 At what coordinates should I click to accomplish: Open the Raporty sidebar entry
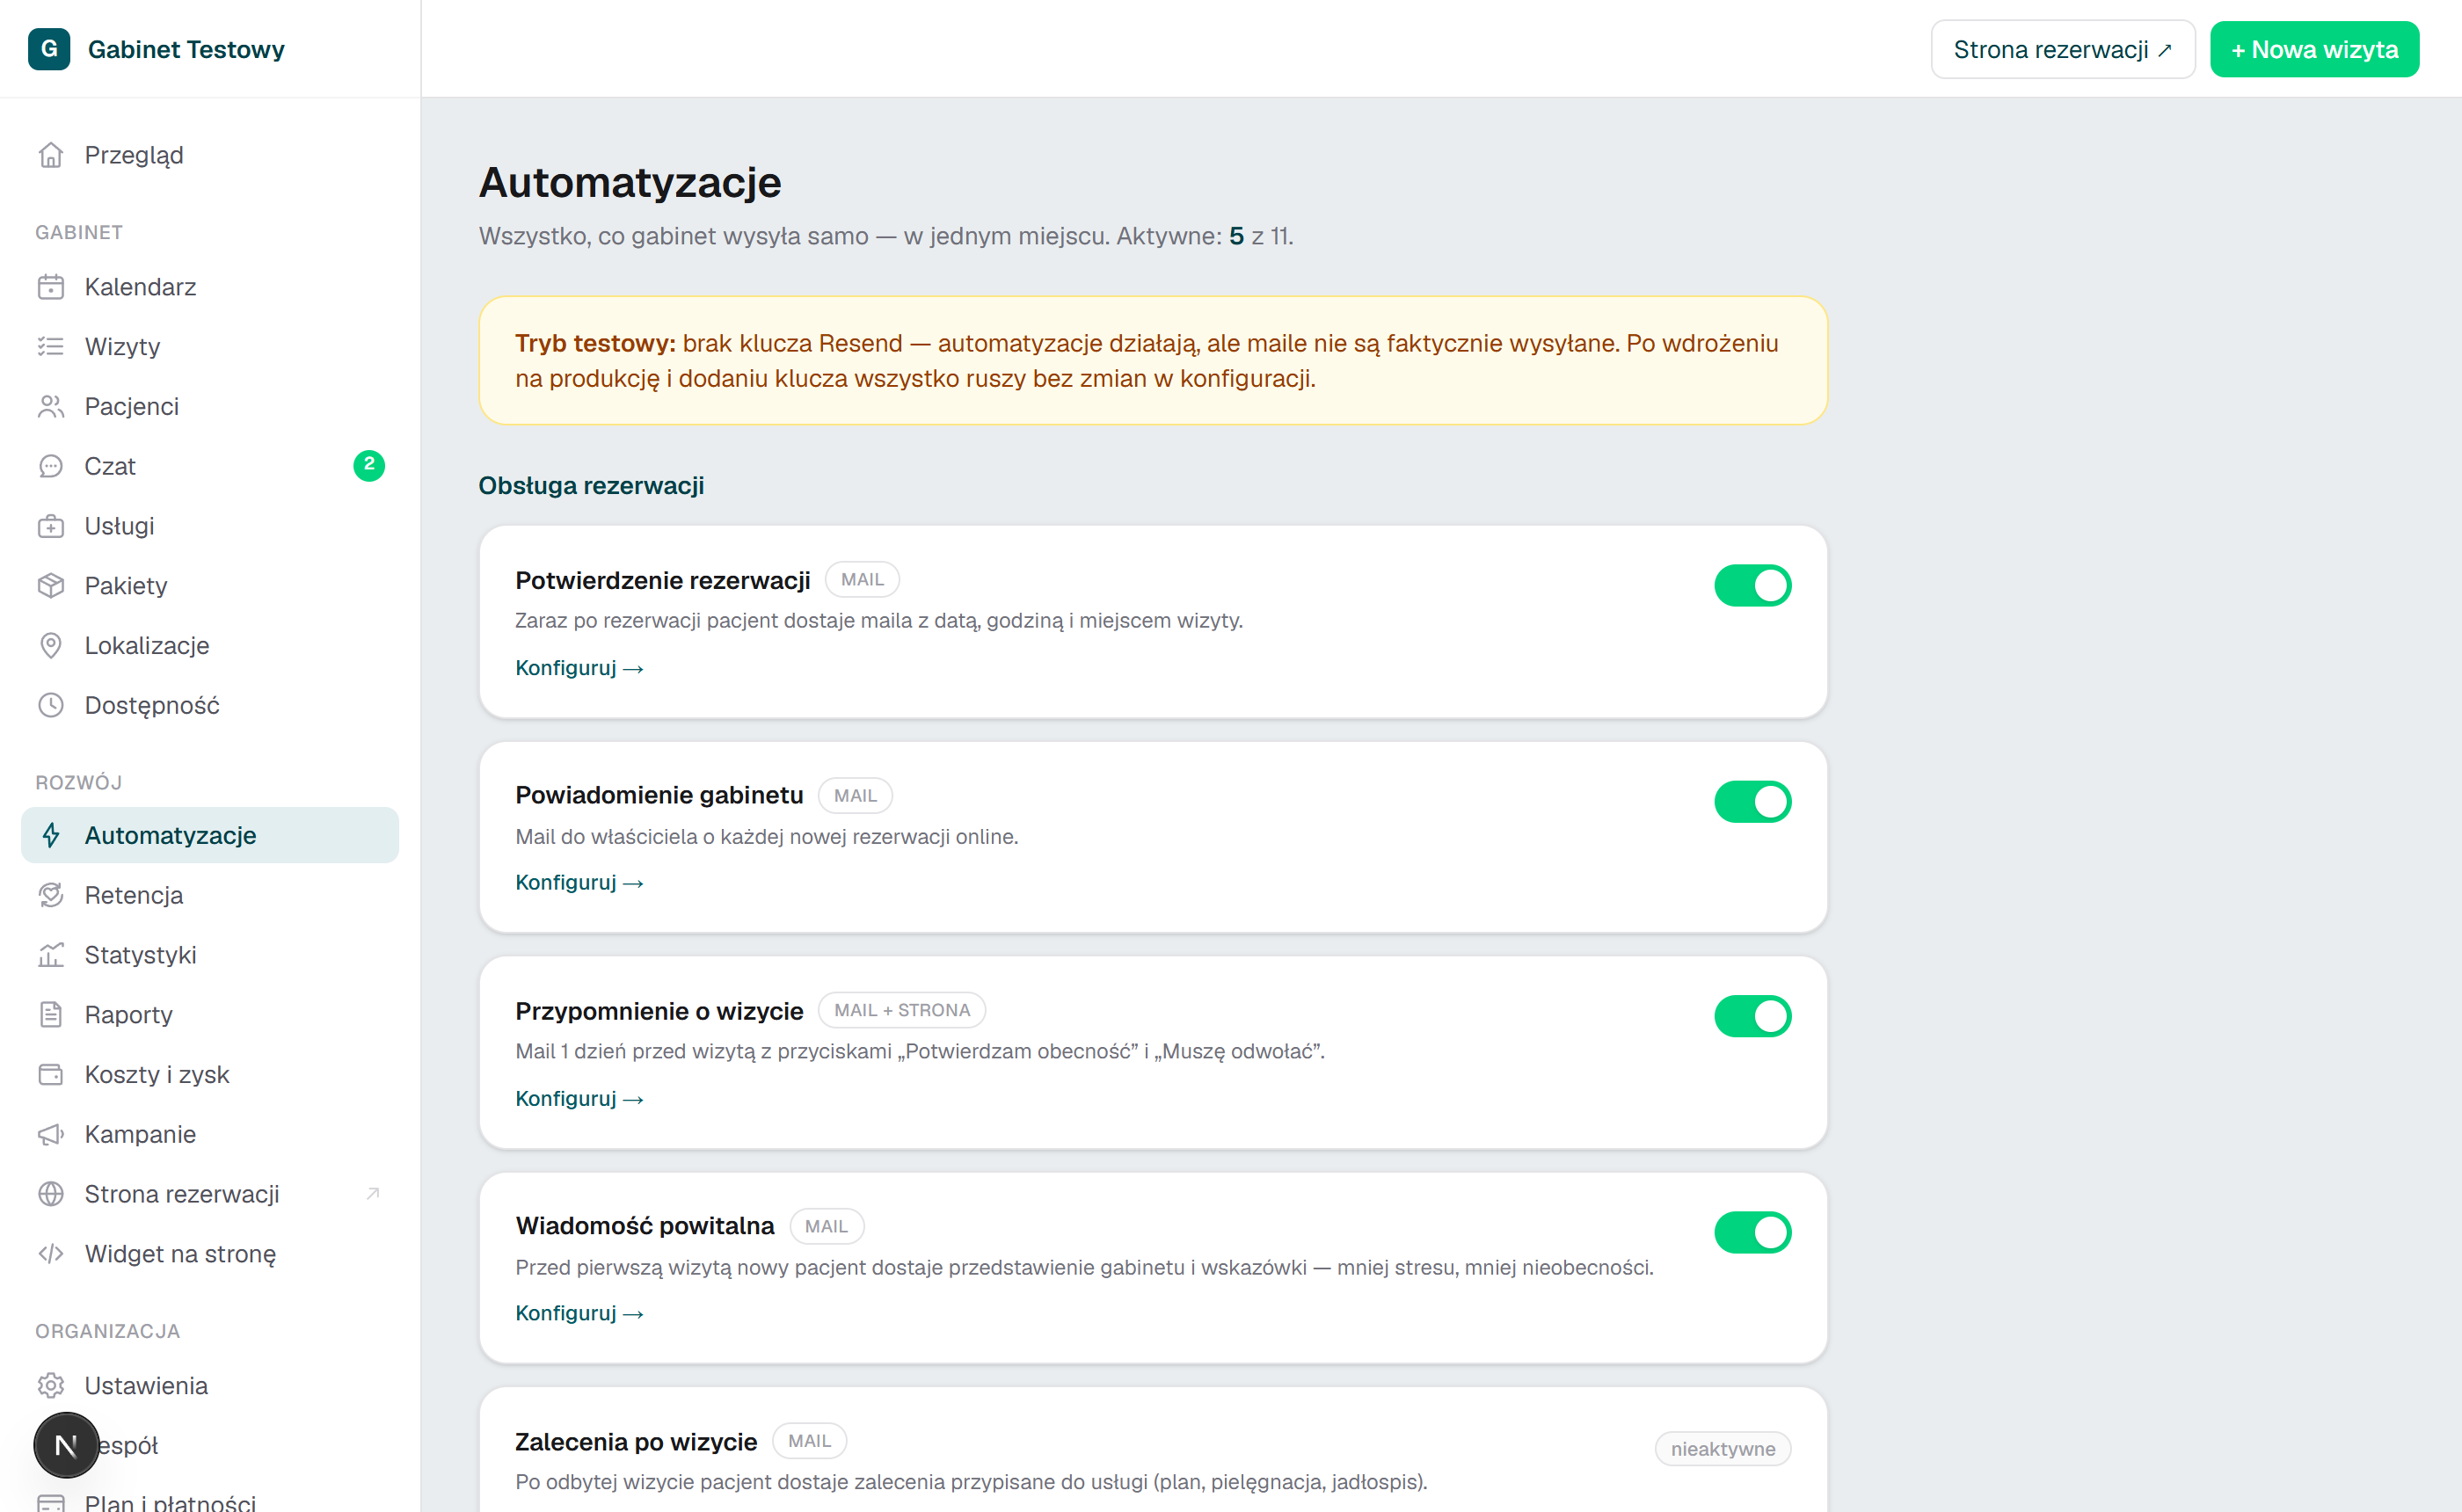(210, 1014)
